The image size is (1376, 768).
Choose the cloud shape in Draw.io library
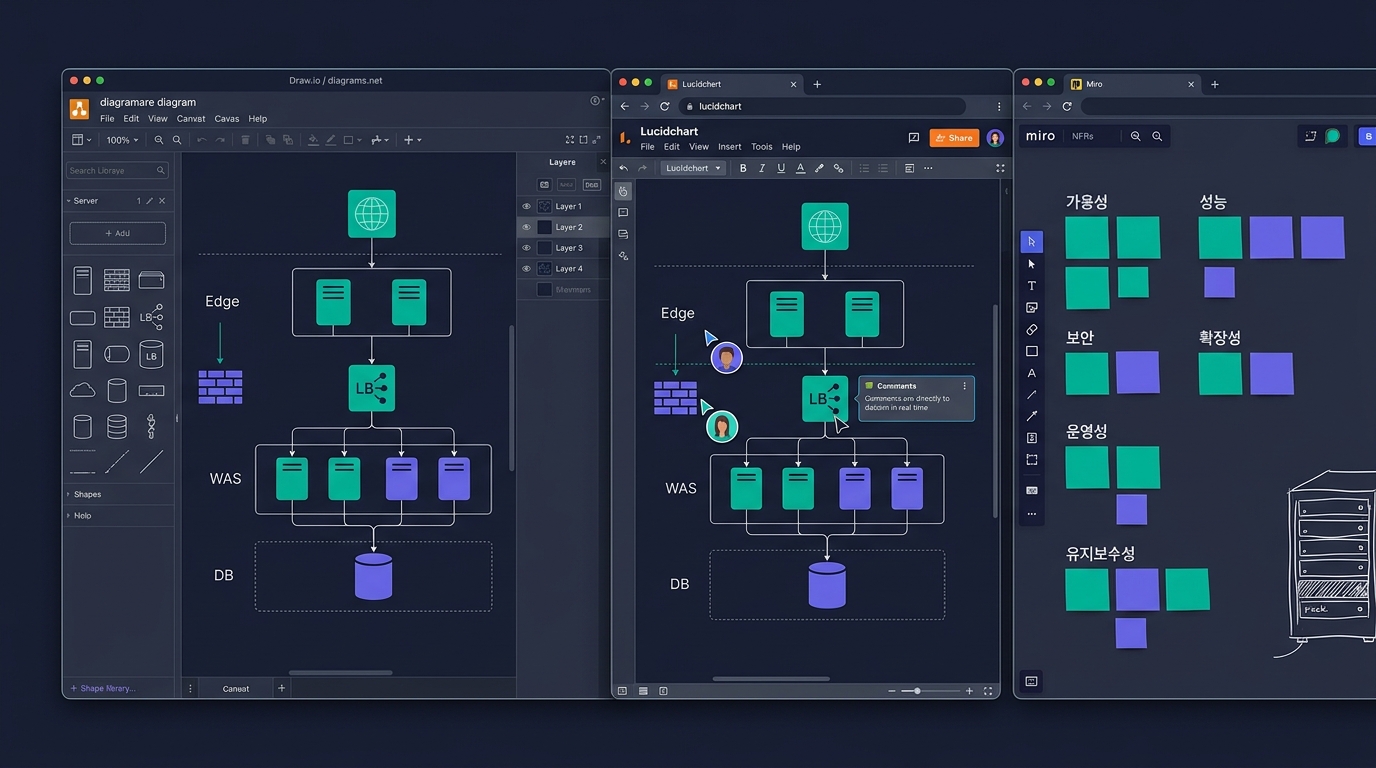[82, 390]
